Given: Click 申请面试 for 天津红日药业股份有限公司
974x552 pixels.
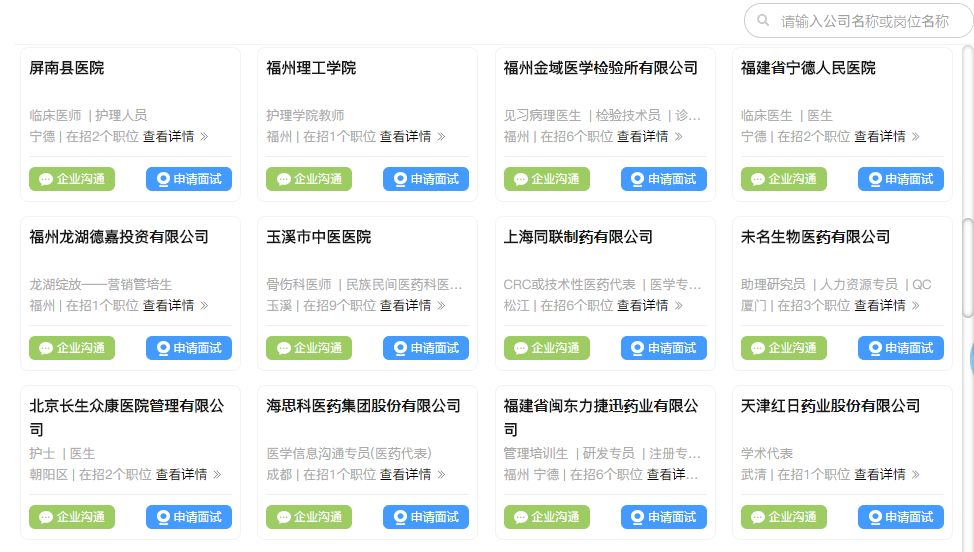Looking at the screenshot, I should [901, 517].
